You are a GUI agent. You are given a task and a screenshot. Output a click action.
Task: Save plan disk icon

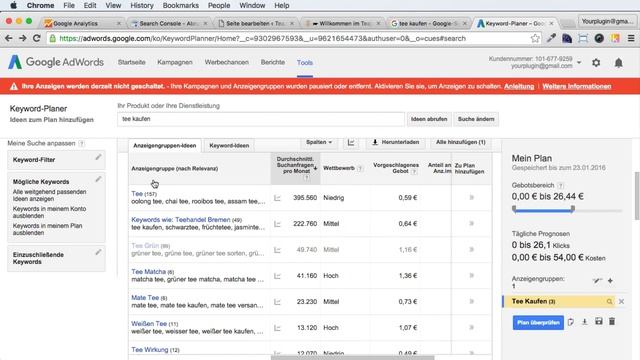pos(598,322)
